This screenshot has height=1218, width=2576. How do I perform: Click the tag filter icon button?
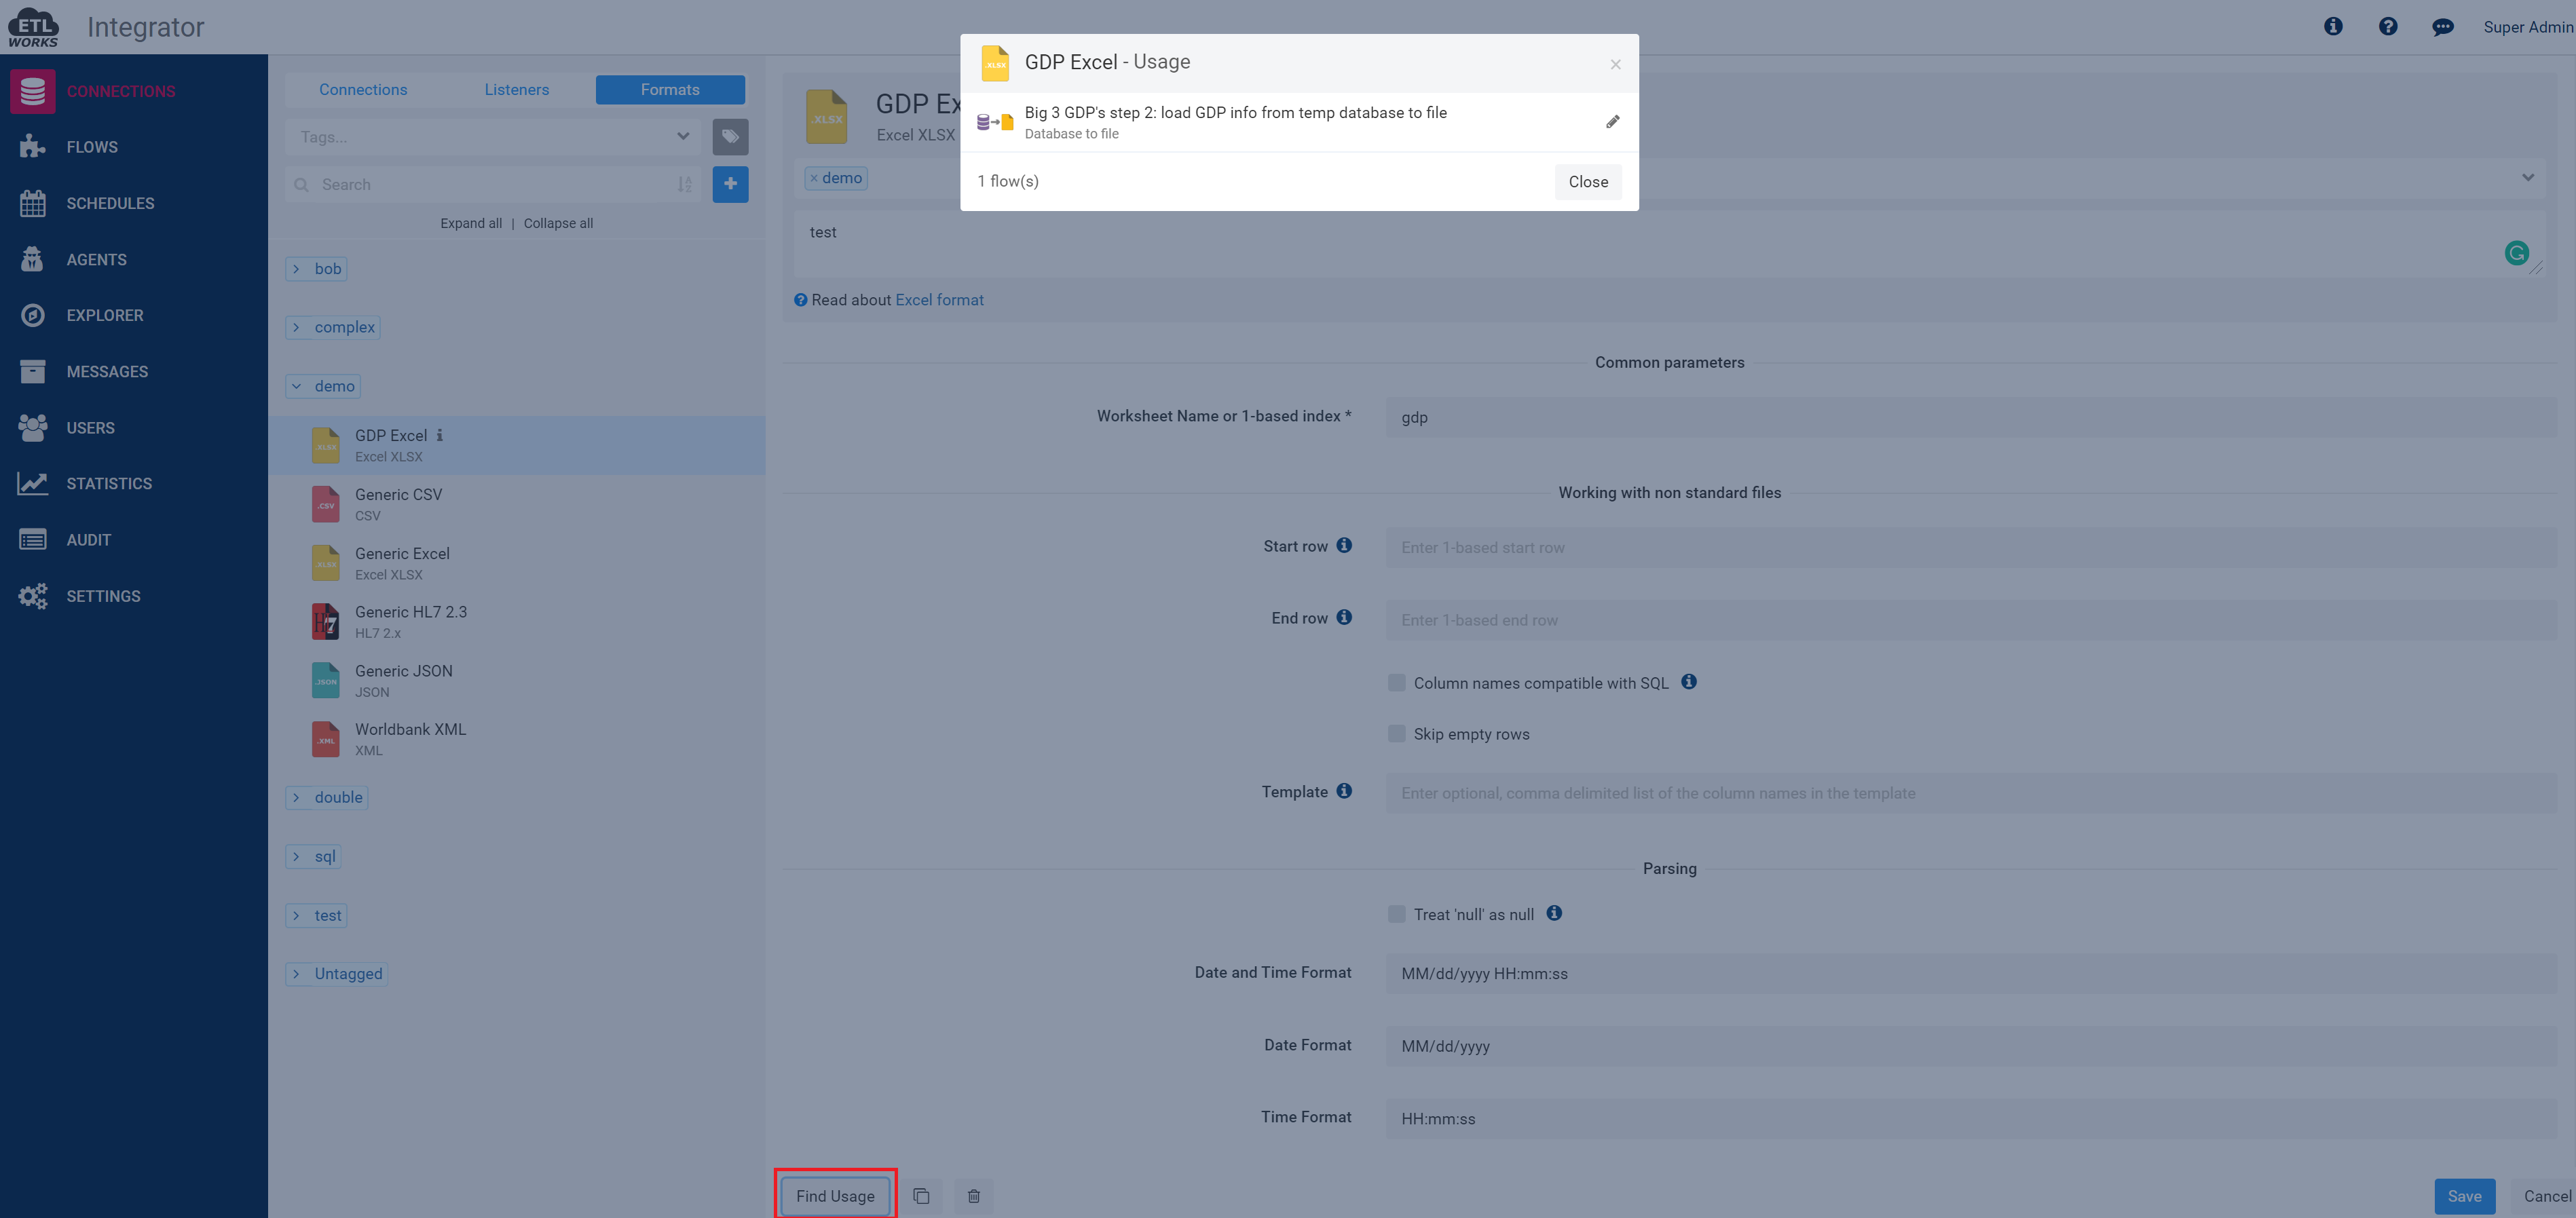click(730, 136)
